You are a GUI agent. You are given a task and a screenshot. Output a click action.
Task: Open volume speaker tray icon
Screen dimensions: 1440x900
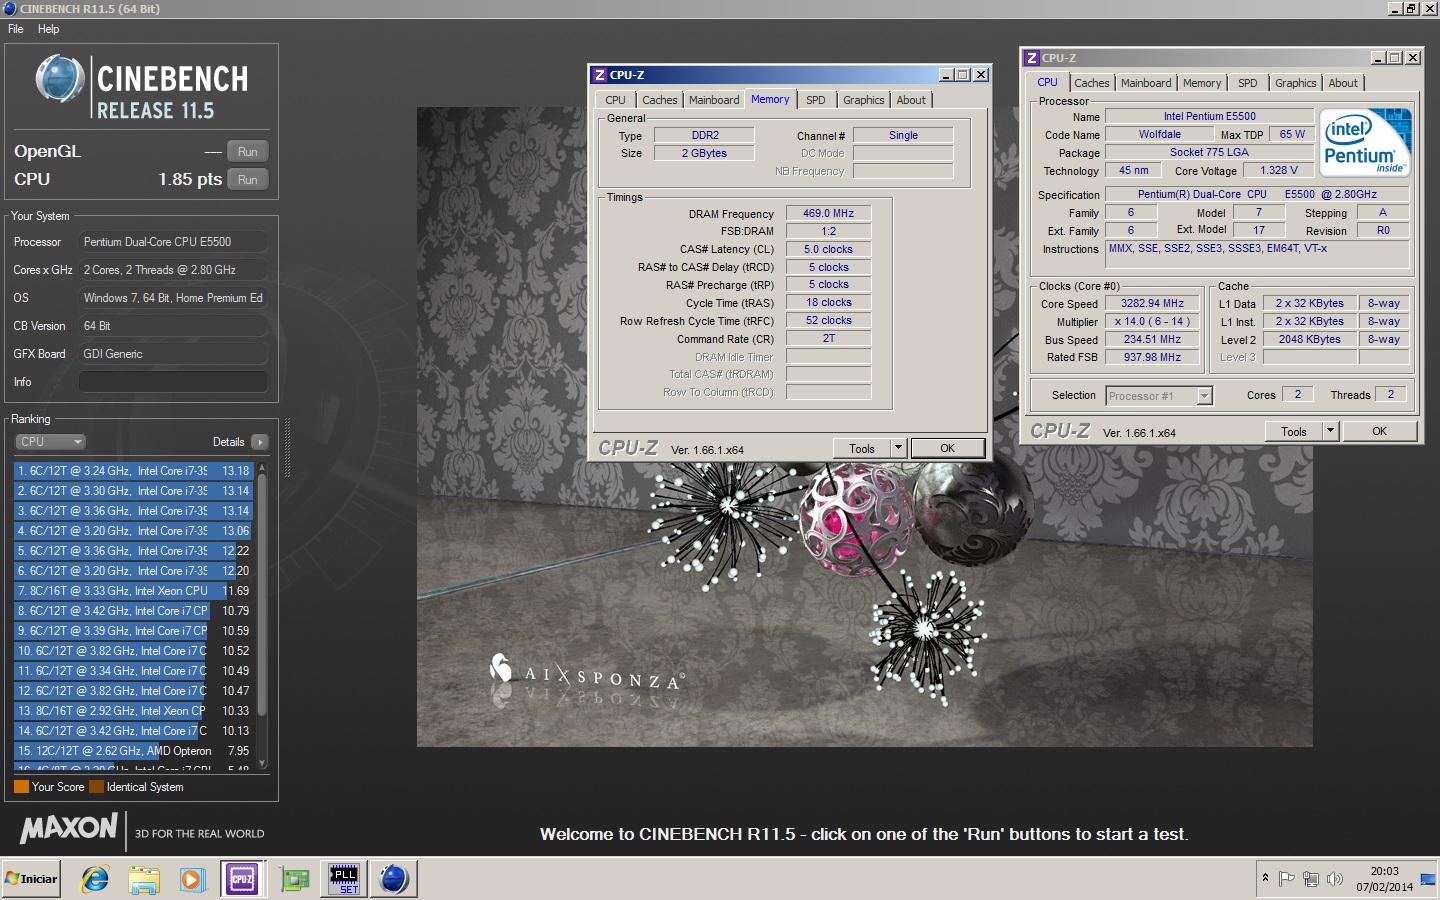point(1335,879)
